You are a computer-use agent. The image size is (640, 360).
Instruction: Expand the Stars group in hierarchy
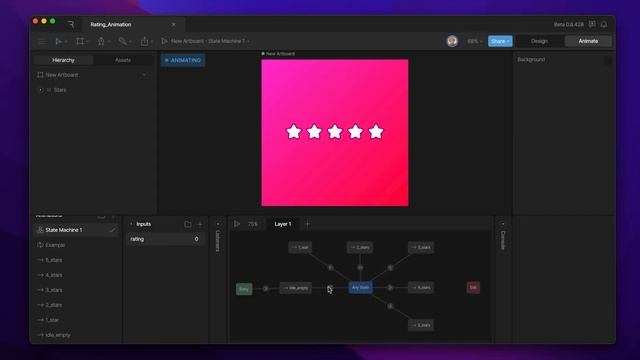[x=40, y=90]
